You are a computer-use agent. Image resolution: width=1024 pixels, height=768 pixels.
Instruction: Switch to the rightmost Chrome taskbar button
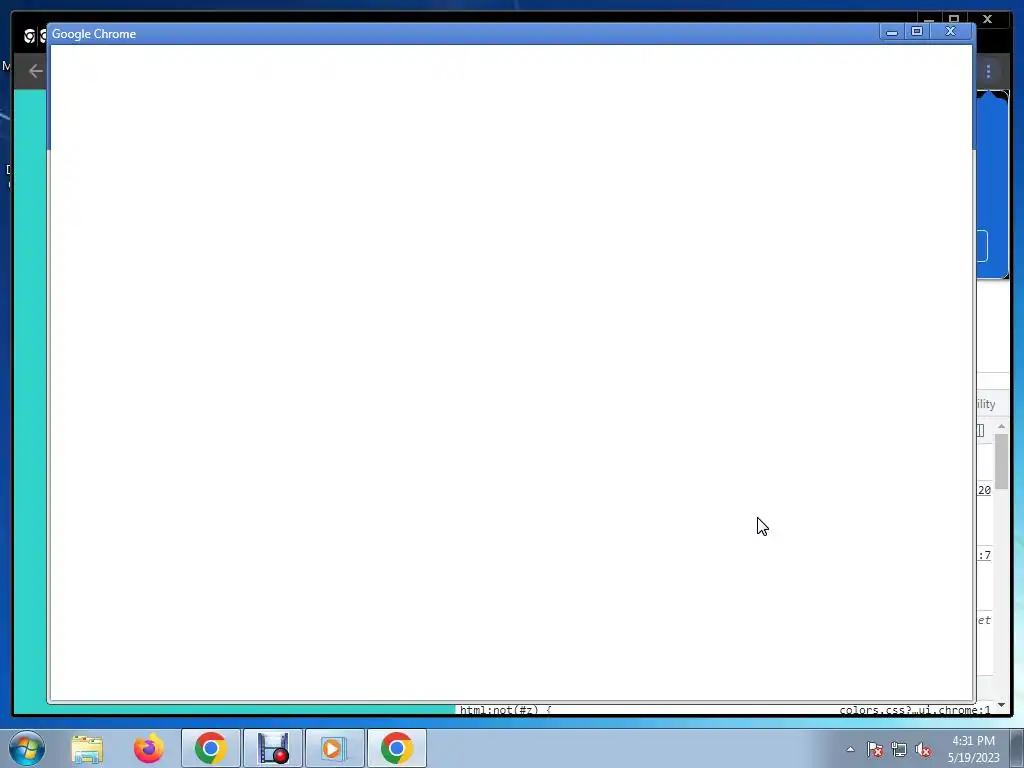[397, 748]
